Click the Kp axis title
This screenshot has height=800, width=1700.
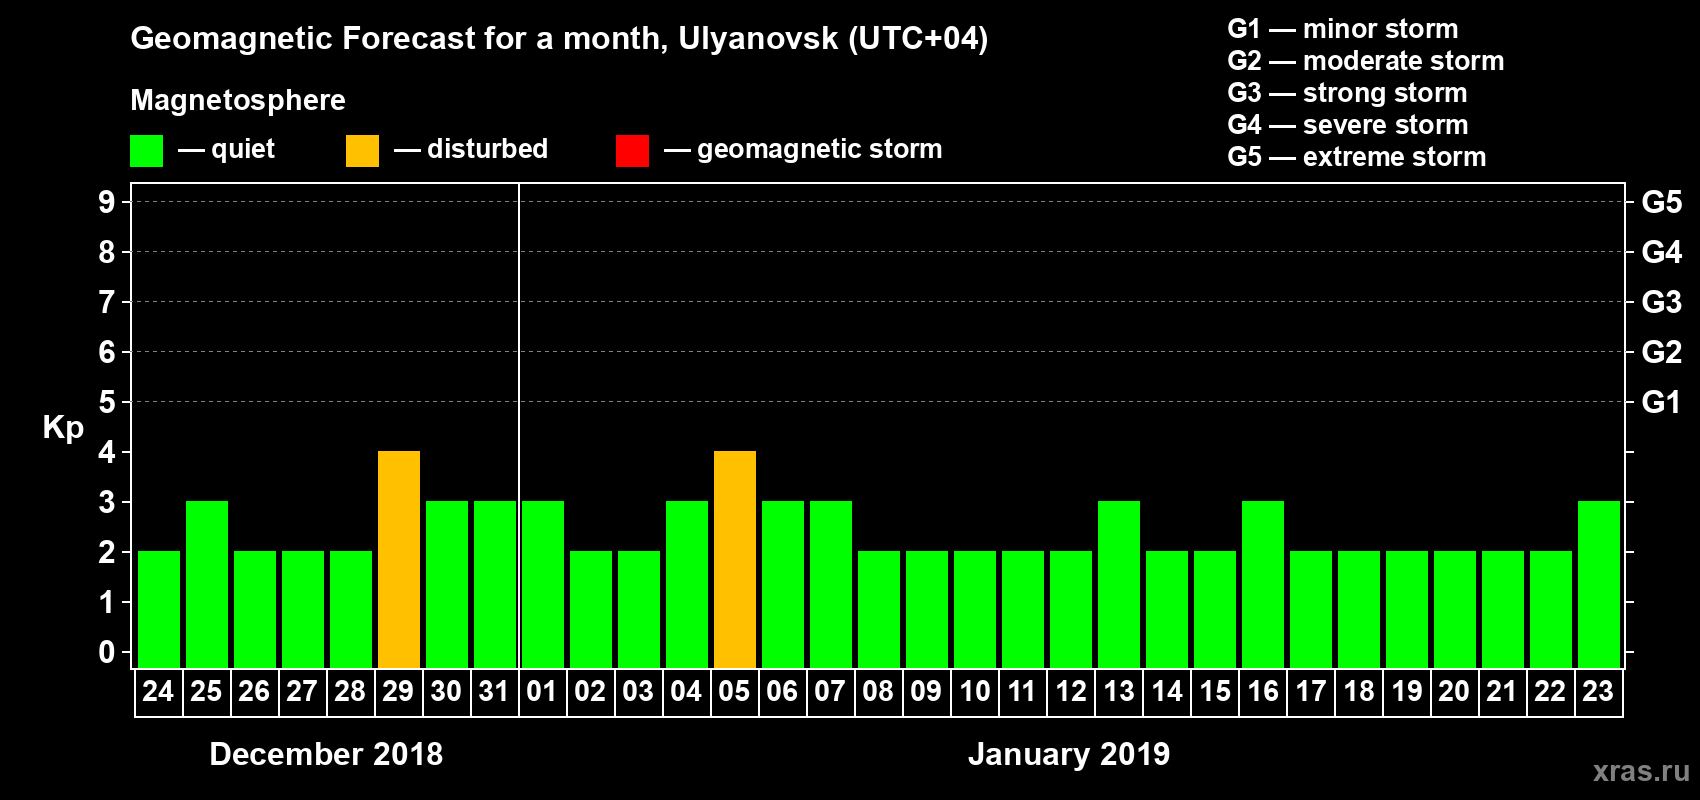(63, 427)
